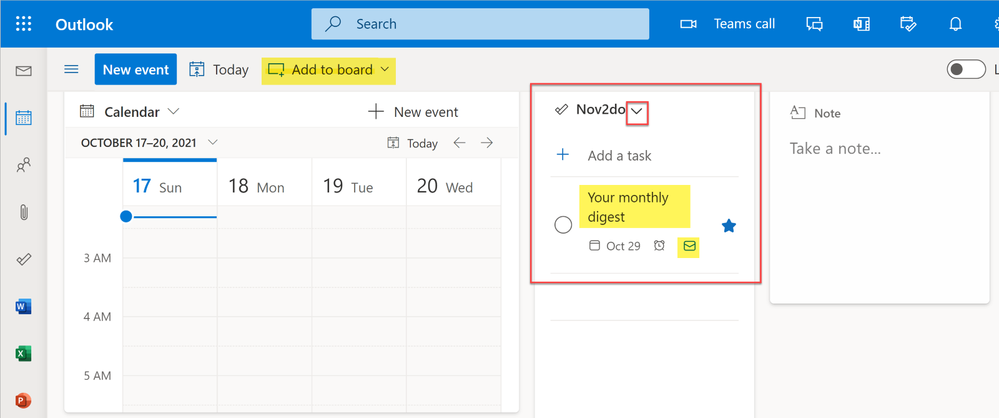Open People contacts in sidebar
Image resolution: width=999 pixels, height=418 pixels.
coord(24,165)
